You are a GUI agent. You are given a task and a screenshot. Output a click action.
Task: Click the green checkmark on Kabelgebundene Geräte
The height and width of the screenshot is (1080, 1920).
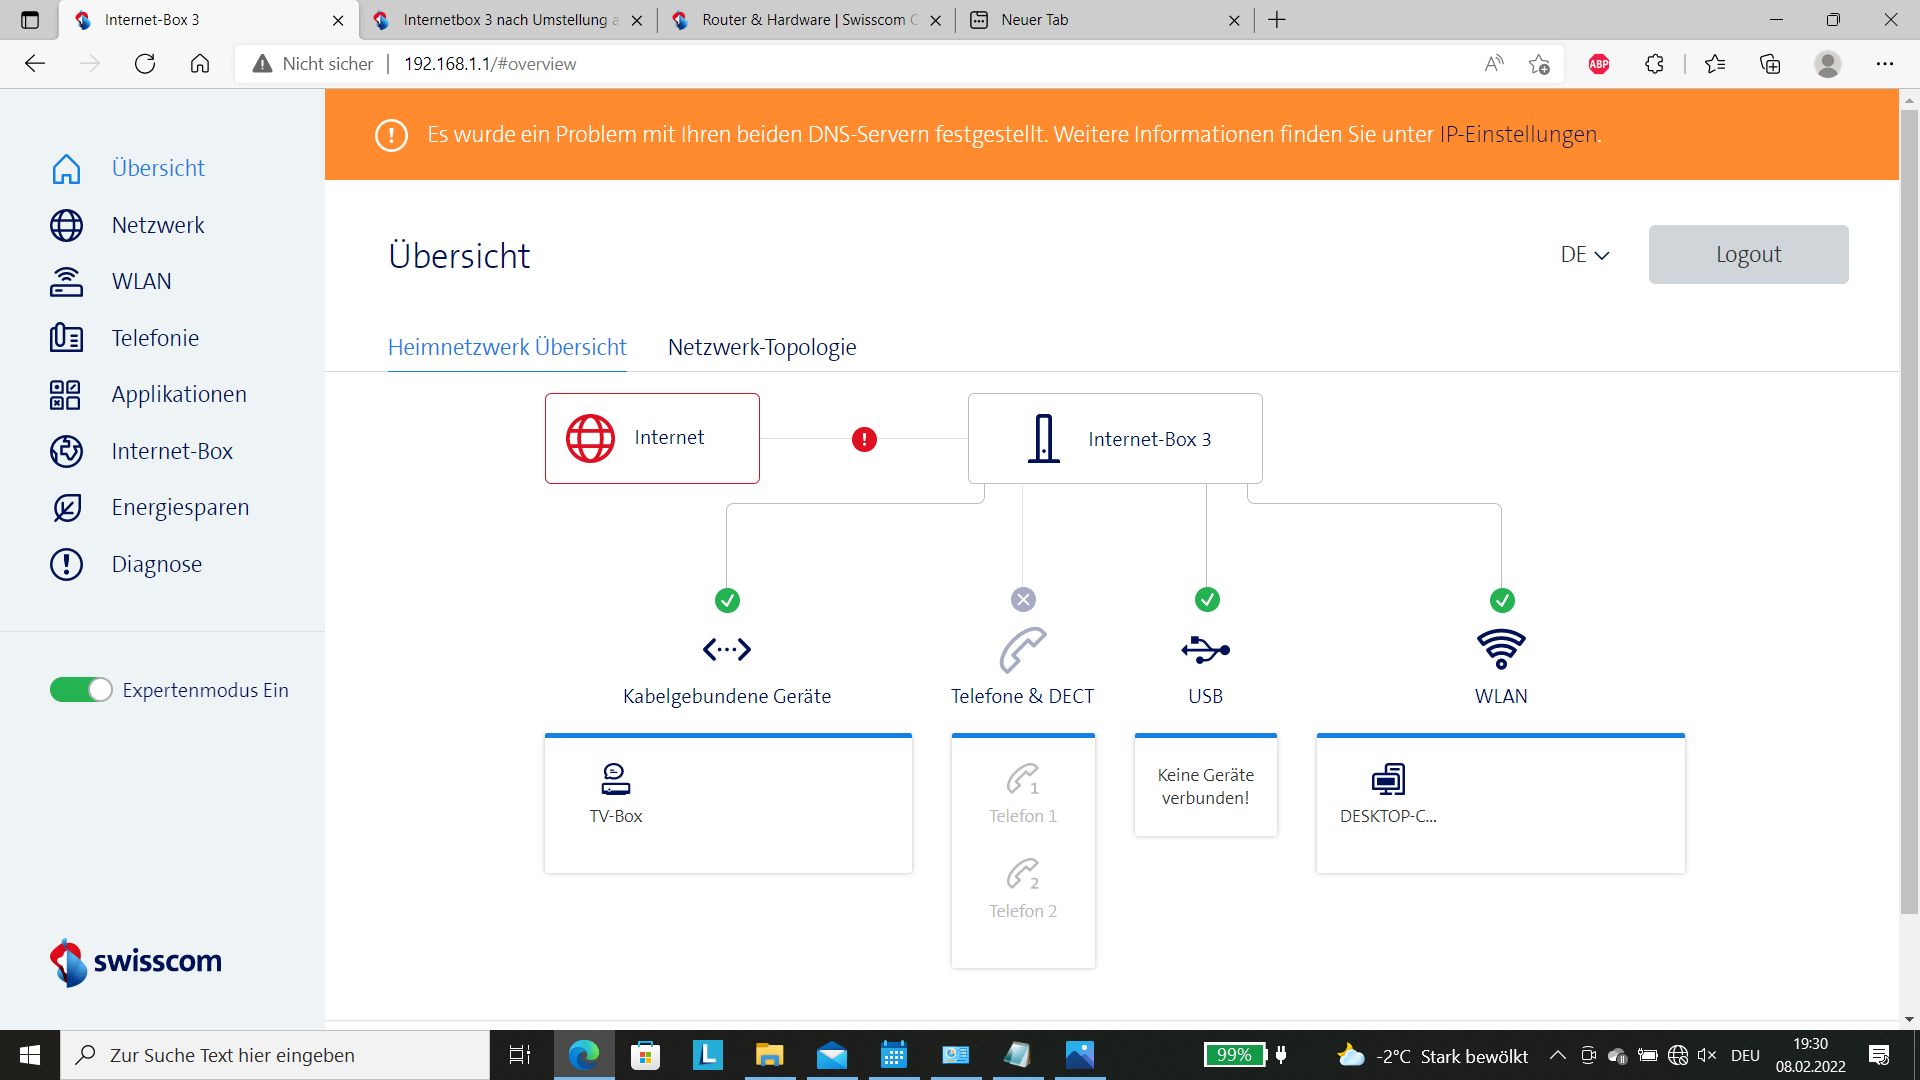tap(728, 600)
